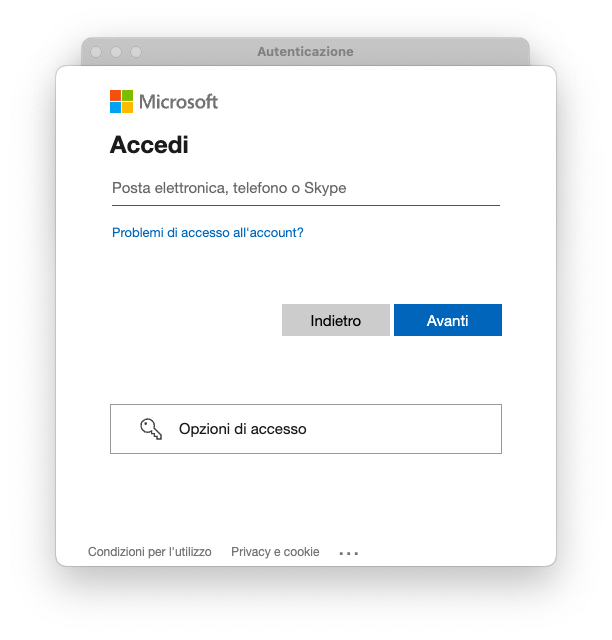Open Condizioni per l'utilizzo link

coord(150,552)
